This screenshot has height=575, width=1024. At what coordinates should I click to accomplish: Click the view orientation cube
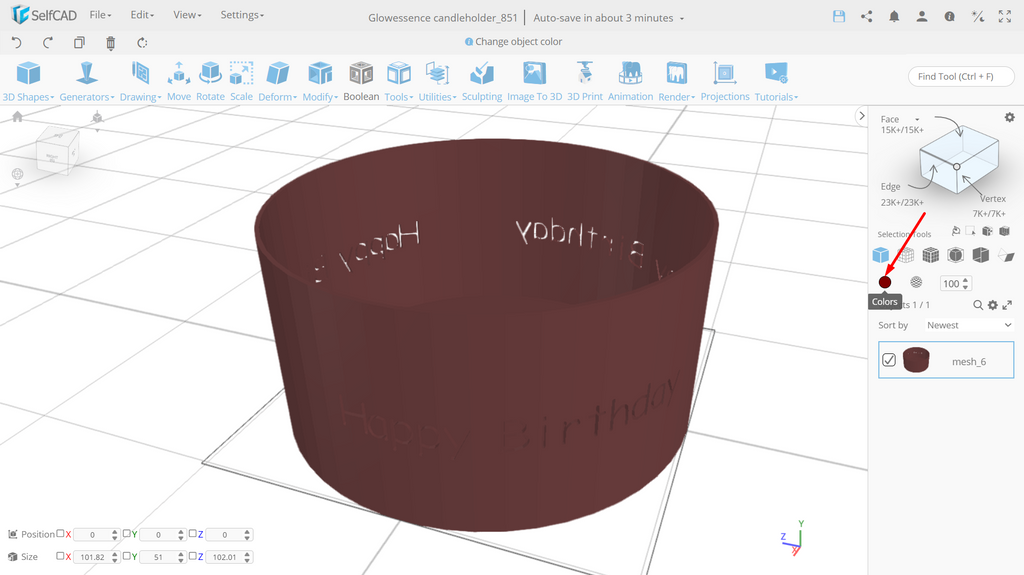[57, 150]
